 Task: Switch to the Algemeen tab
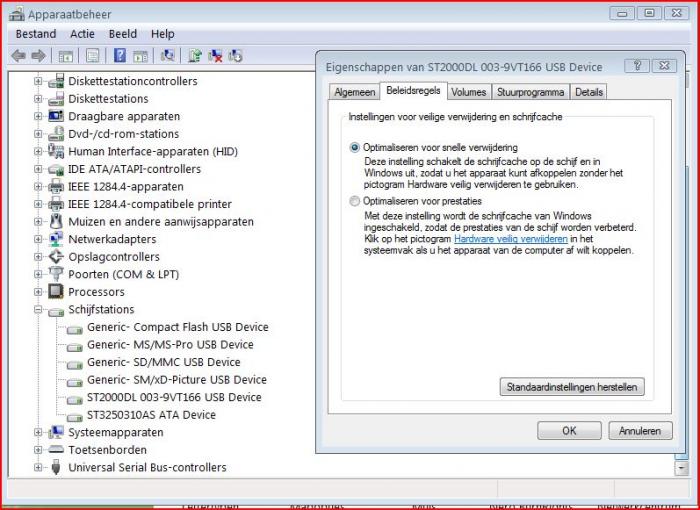(x=354, y=92)
